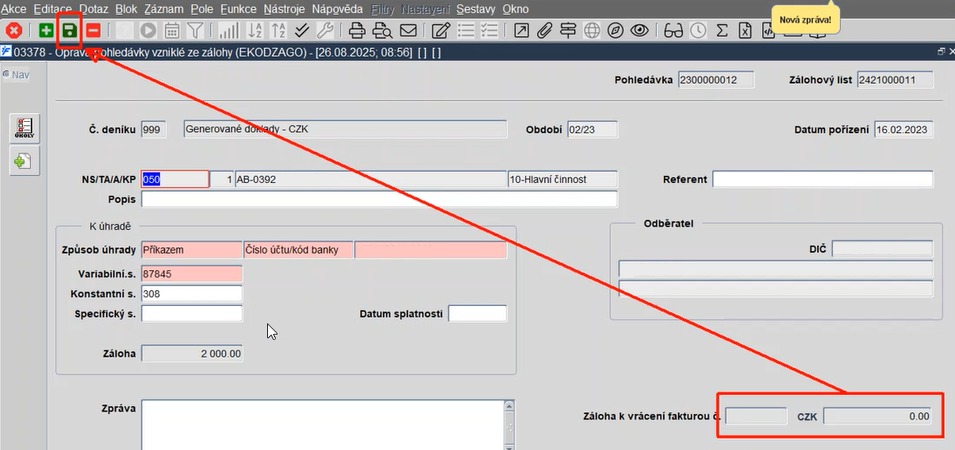The image size is (955, 450).
Task: Click the Zálohový list value 2421000011
Action: click(x=895, y=80)
